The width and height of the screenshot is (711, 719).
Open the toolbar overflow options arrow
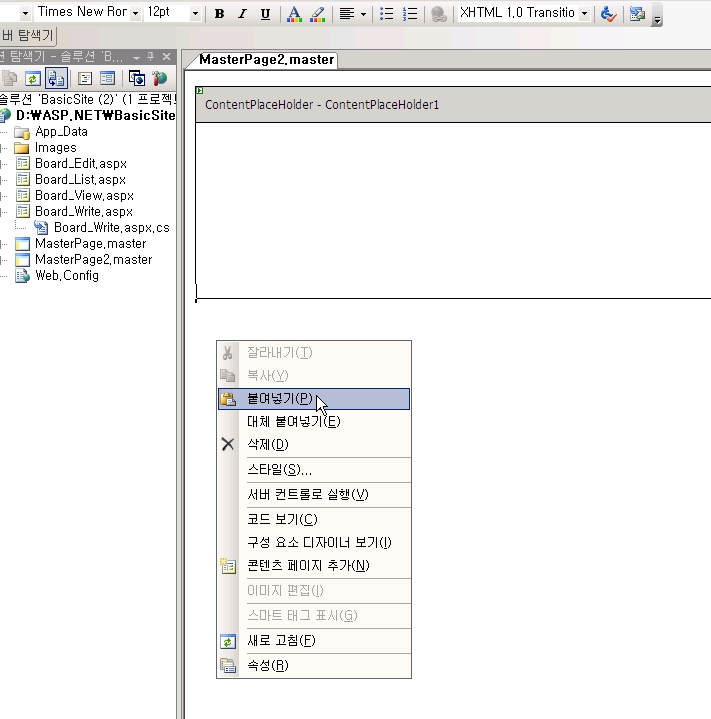tap(657, 19)
